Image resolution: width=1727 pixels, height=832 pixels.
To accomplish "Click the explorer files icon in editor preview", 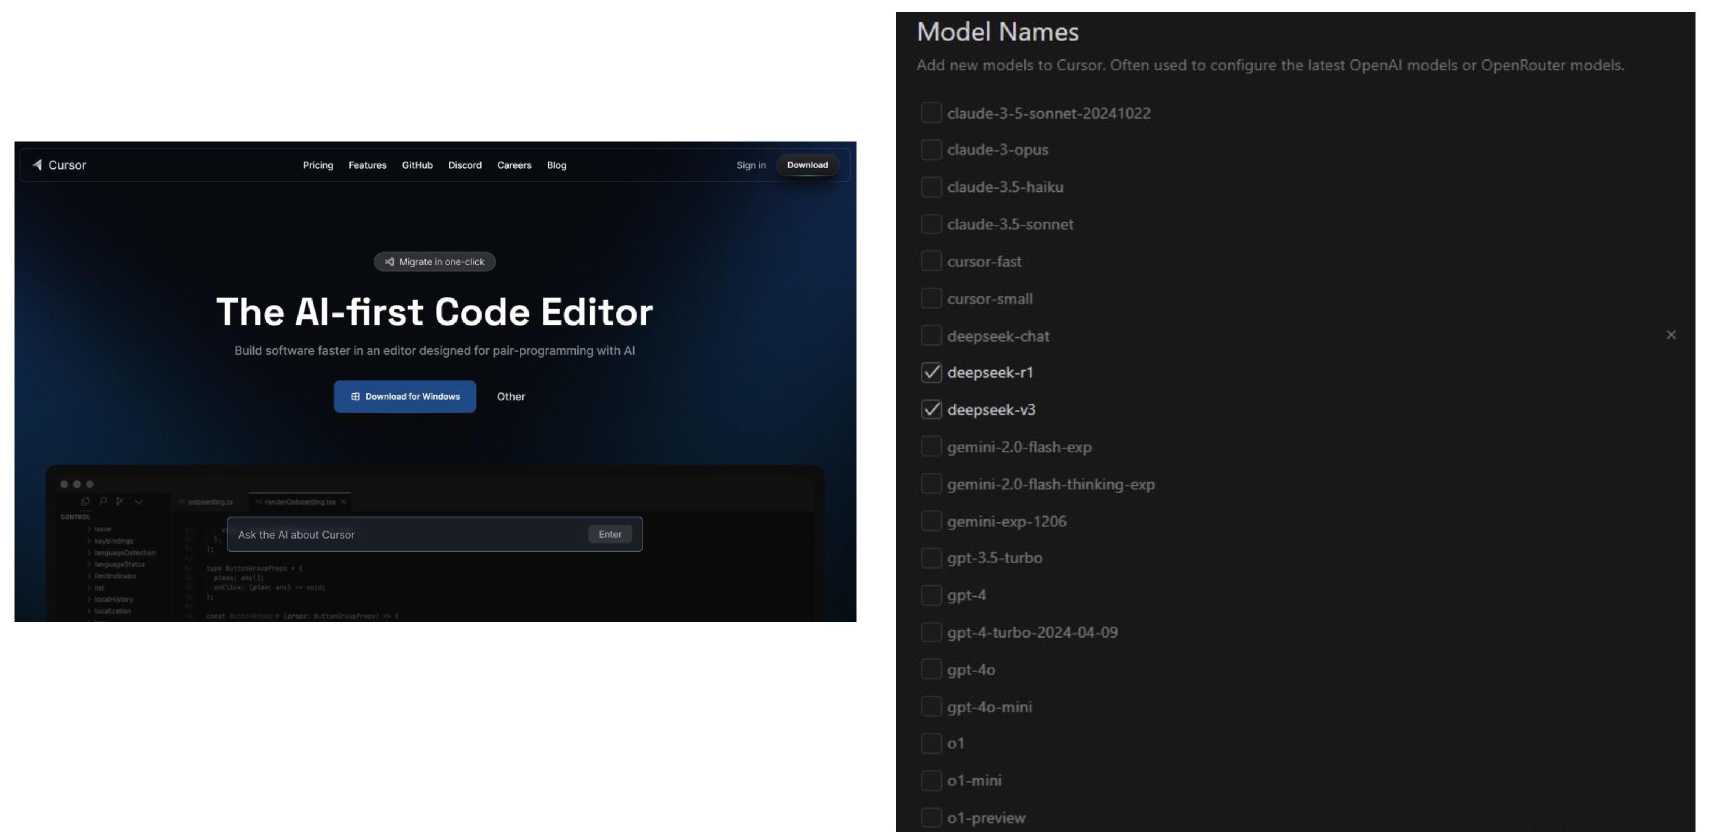I will click(x=85, y=502).
